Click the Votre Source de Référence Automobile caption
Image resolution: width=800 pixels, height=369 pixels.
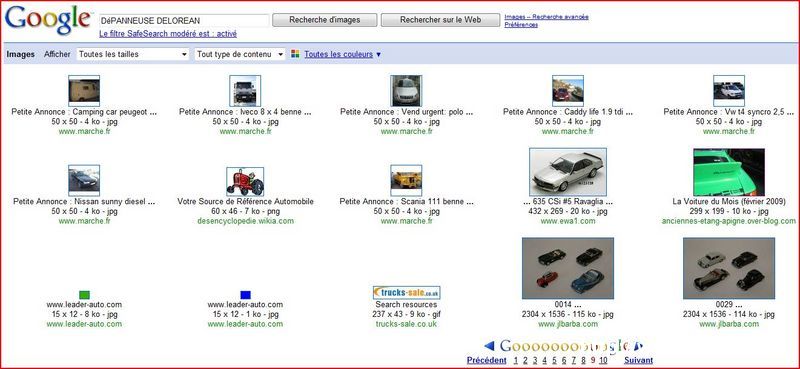pos(245,202)
